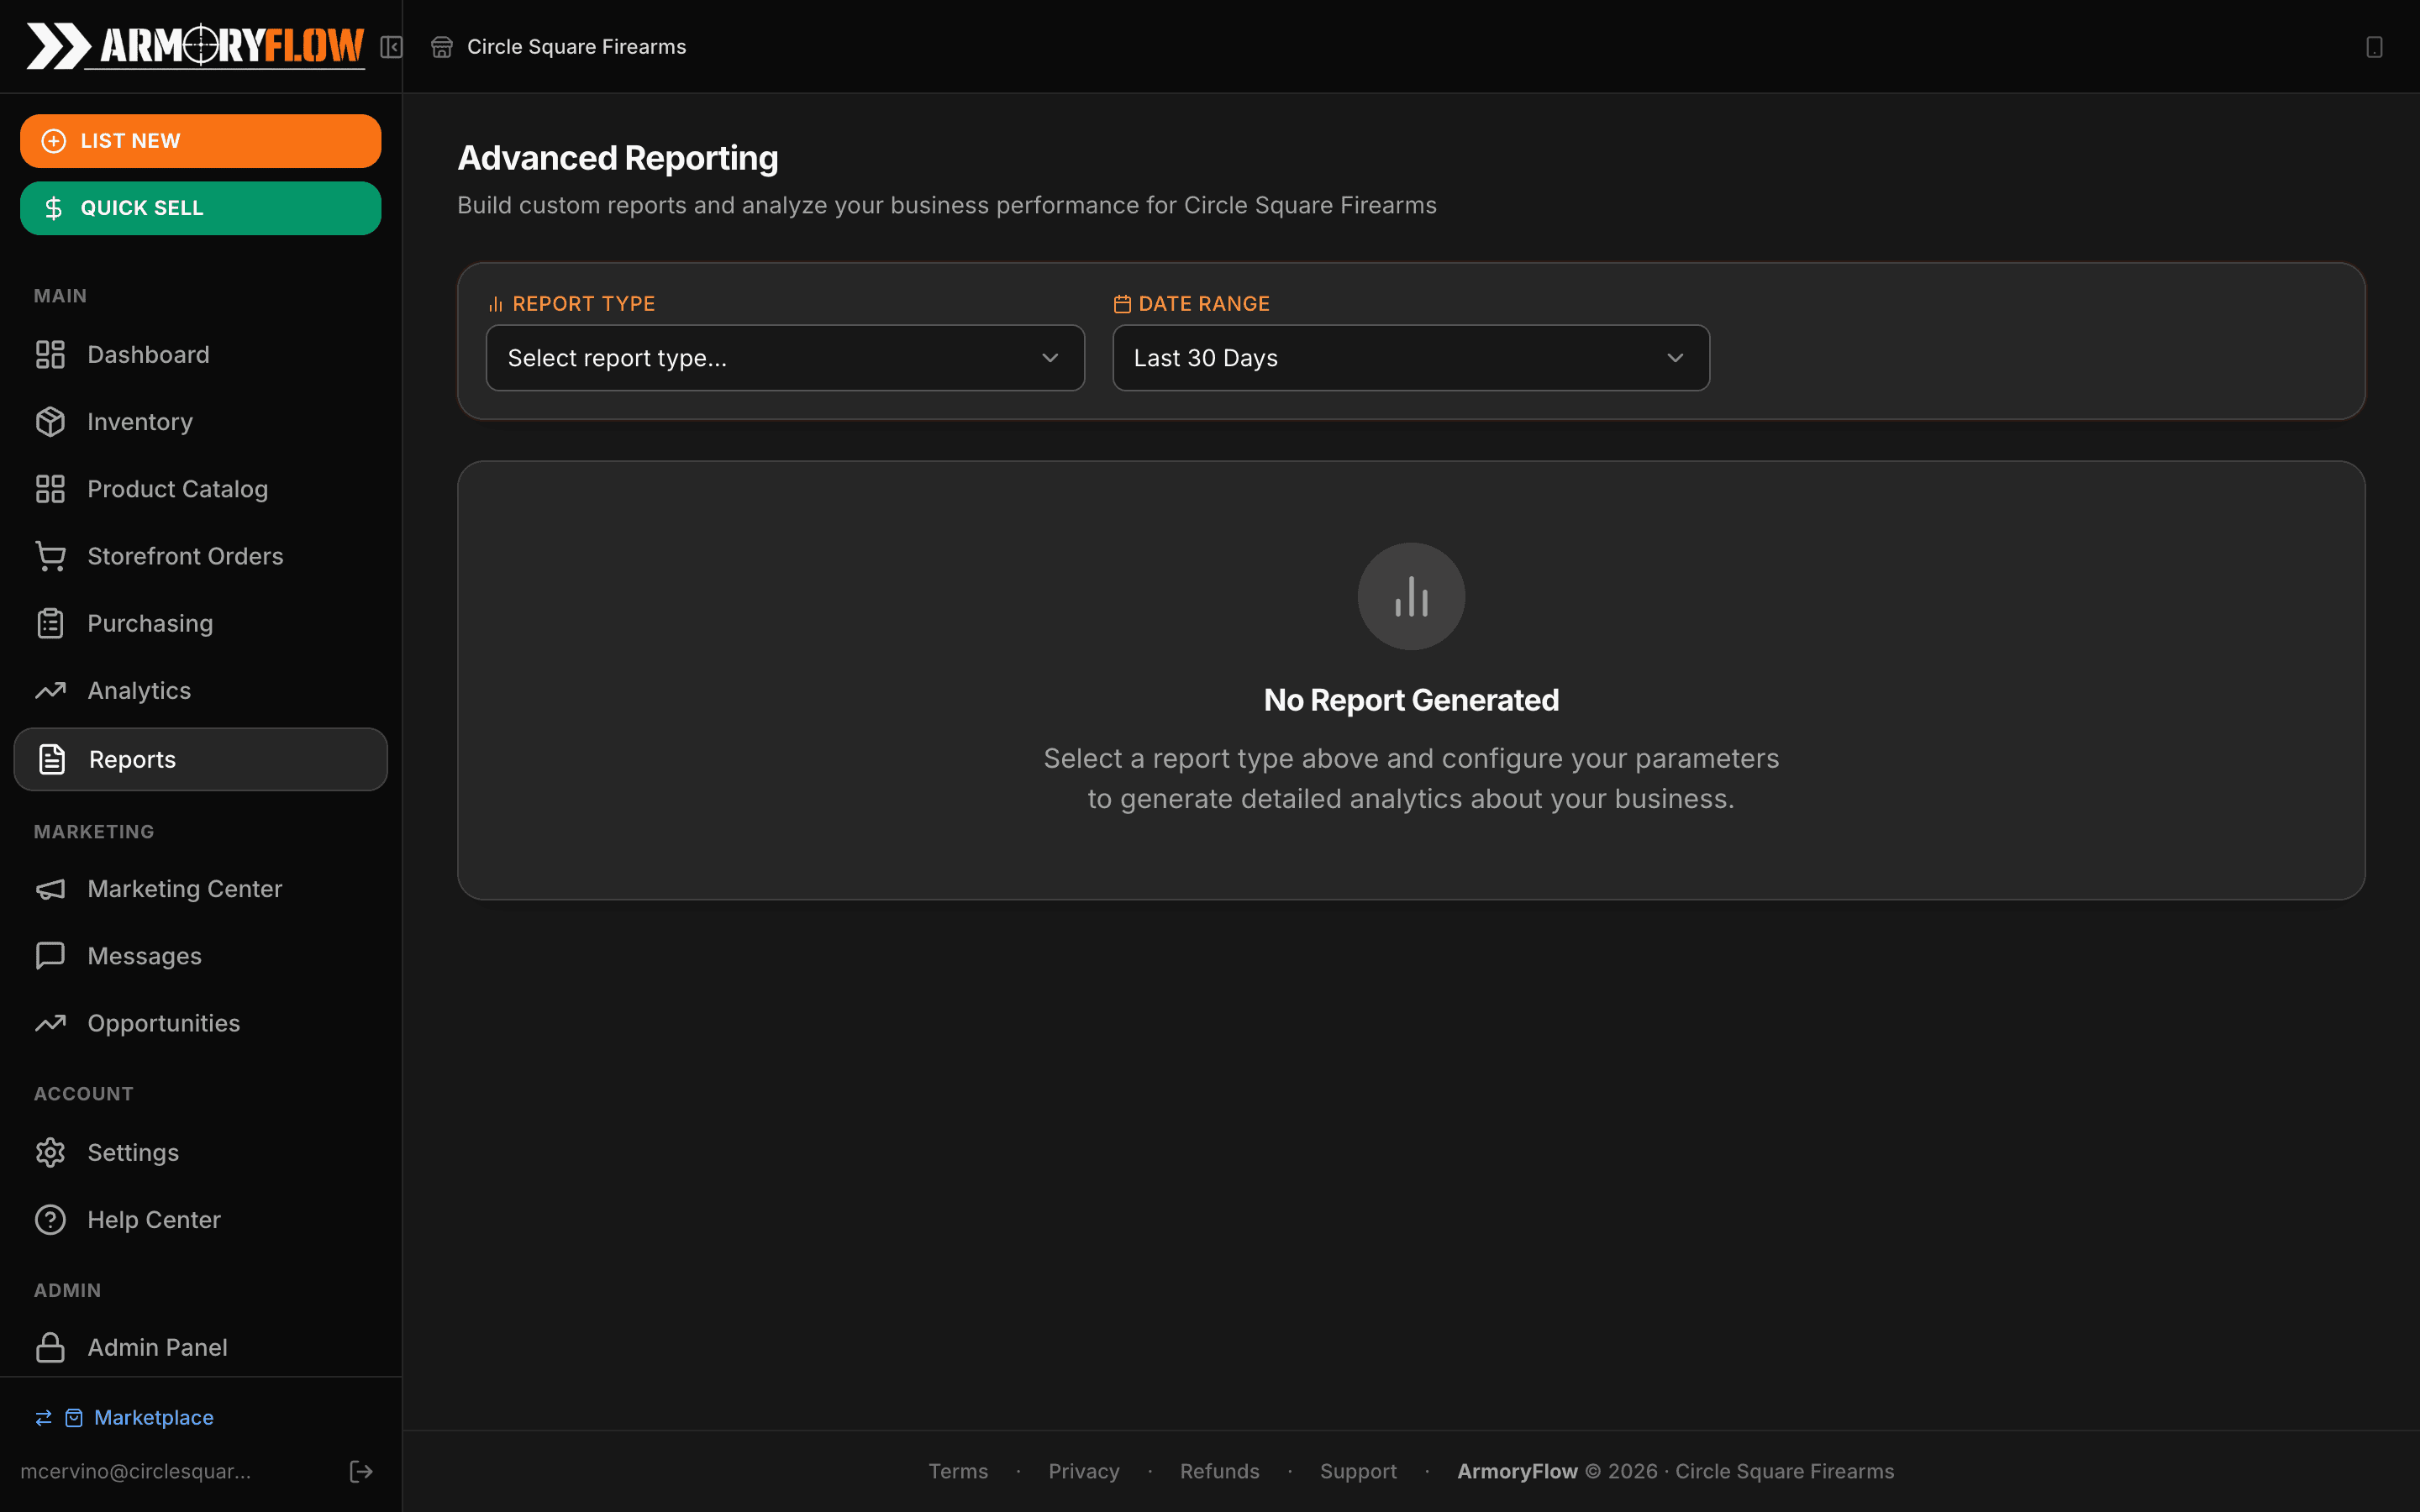Click the Marketing Center megaphone icon
Screen dimensions: 2420x1512
pos(50,889)
